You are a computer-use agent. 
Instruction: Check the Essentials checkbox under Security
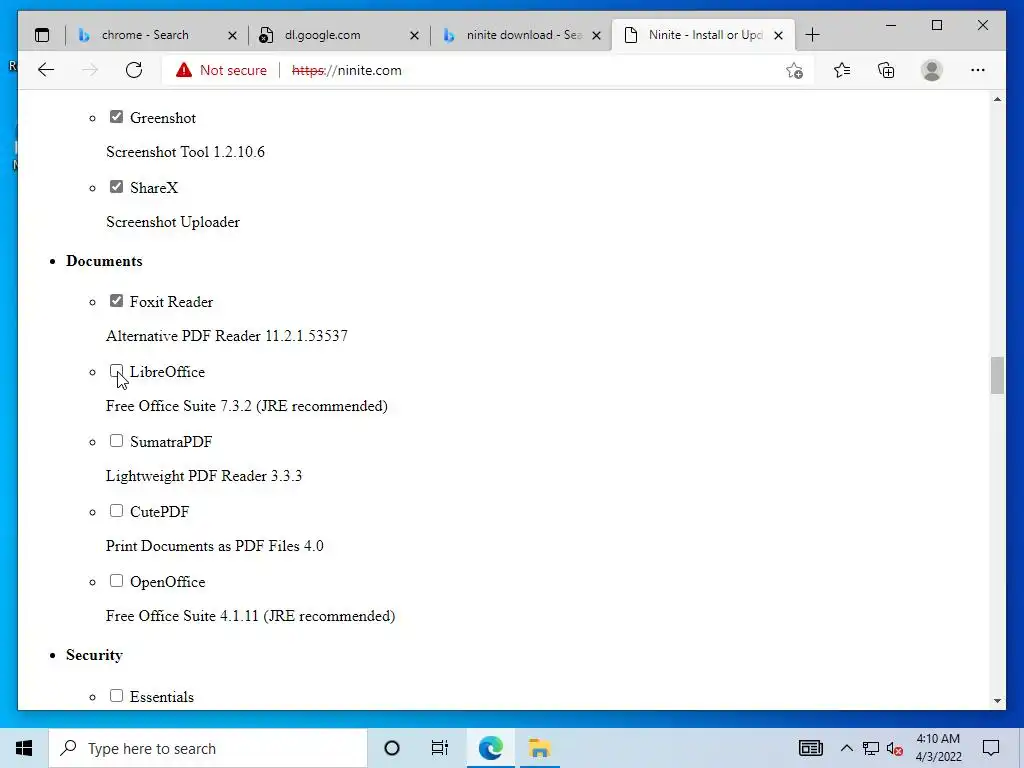click(x=116, y=696)
